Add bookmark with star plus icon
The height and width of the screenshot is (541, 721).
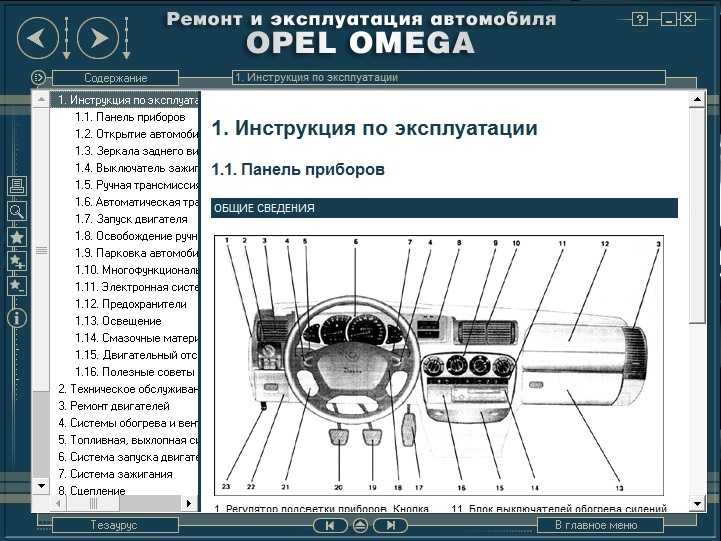17,261
